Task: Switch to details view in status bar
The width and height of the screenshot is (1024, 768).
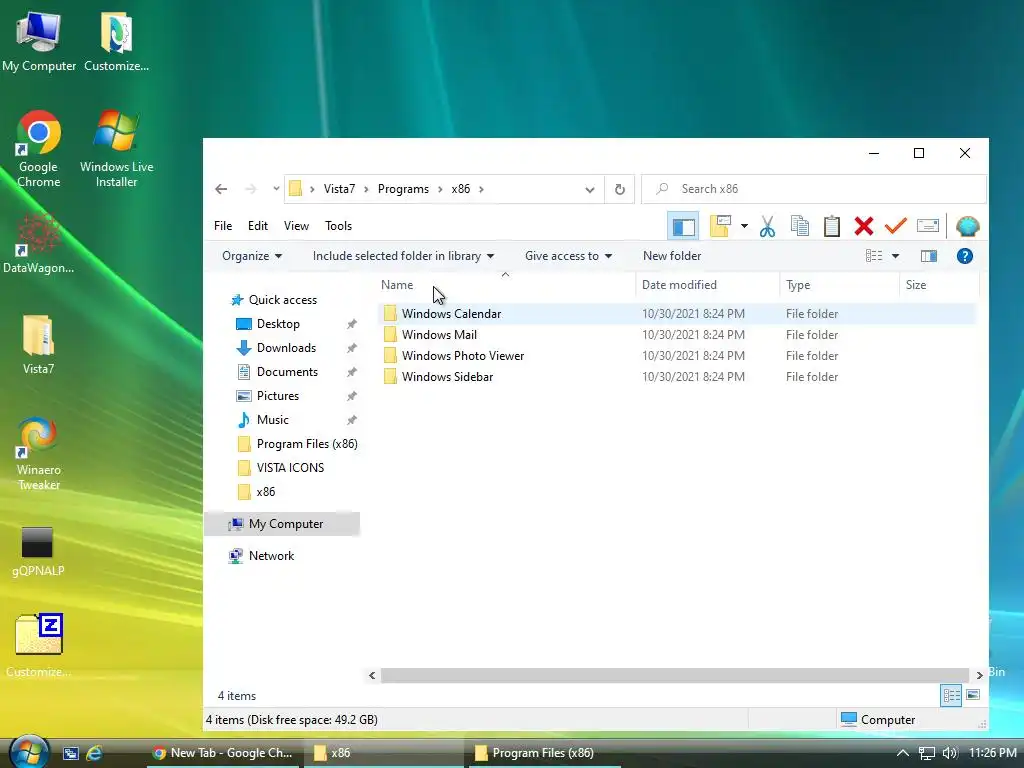Action: 951,696
